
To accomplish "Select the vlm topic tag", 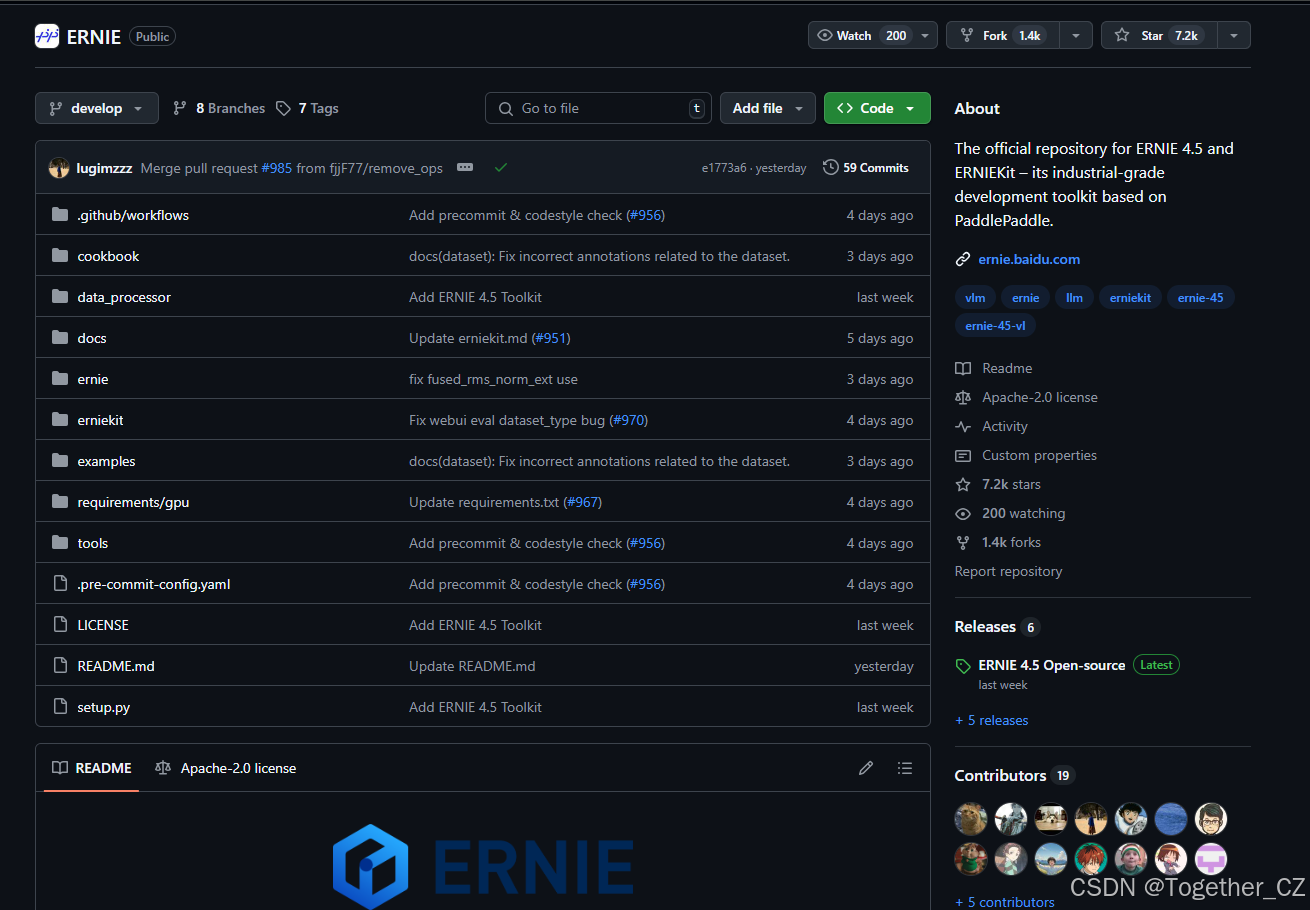I will (975, 297).
